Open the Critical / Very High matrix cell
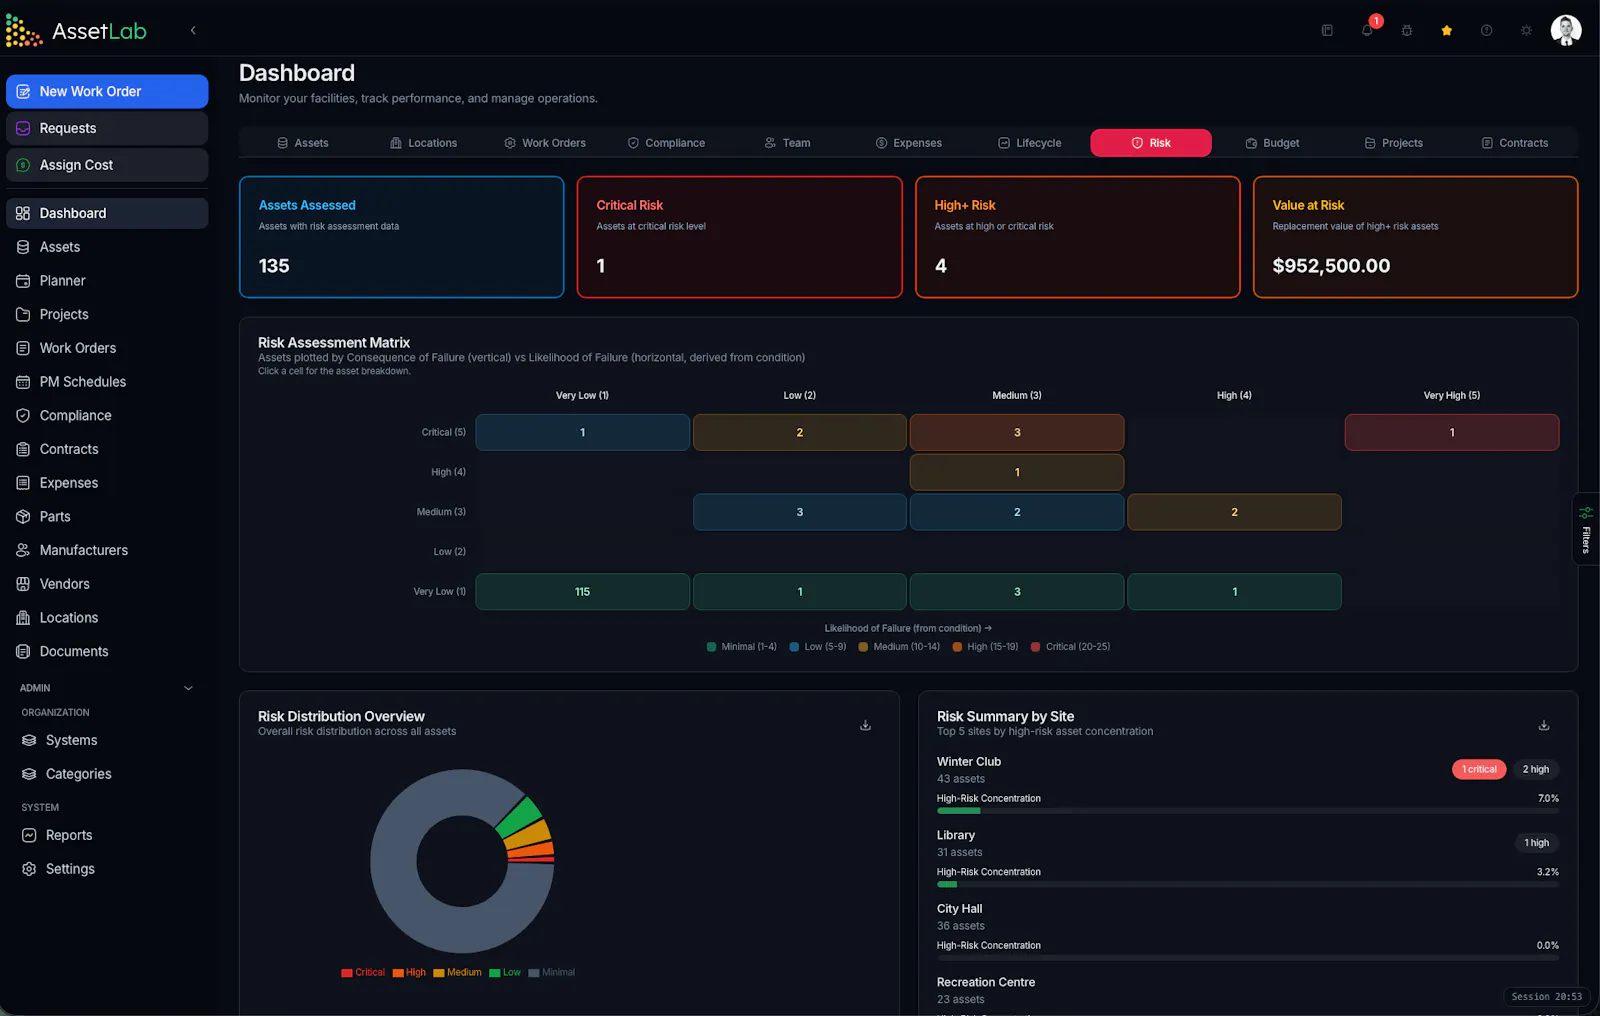 coord(1452,432)
